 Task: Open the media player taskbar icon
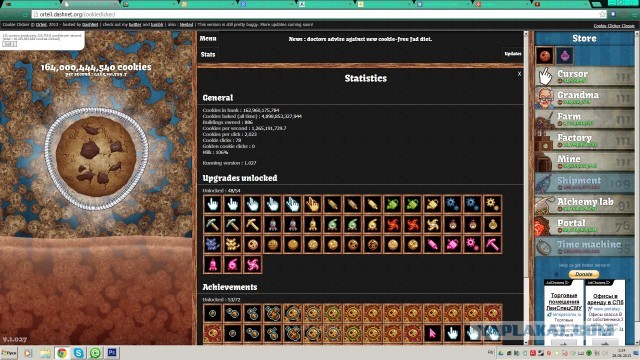point(28,353)
